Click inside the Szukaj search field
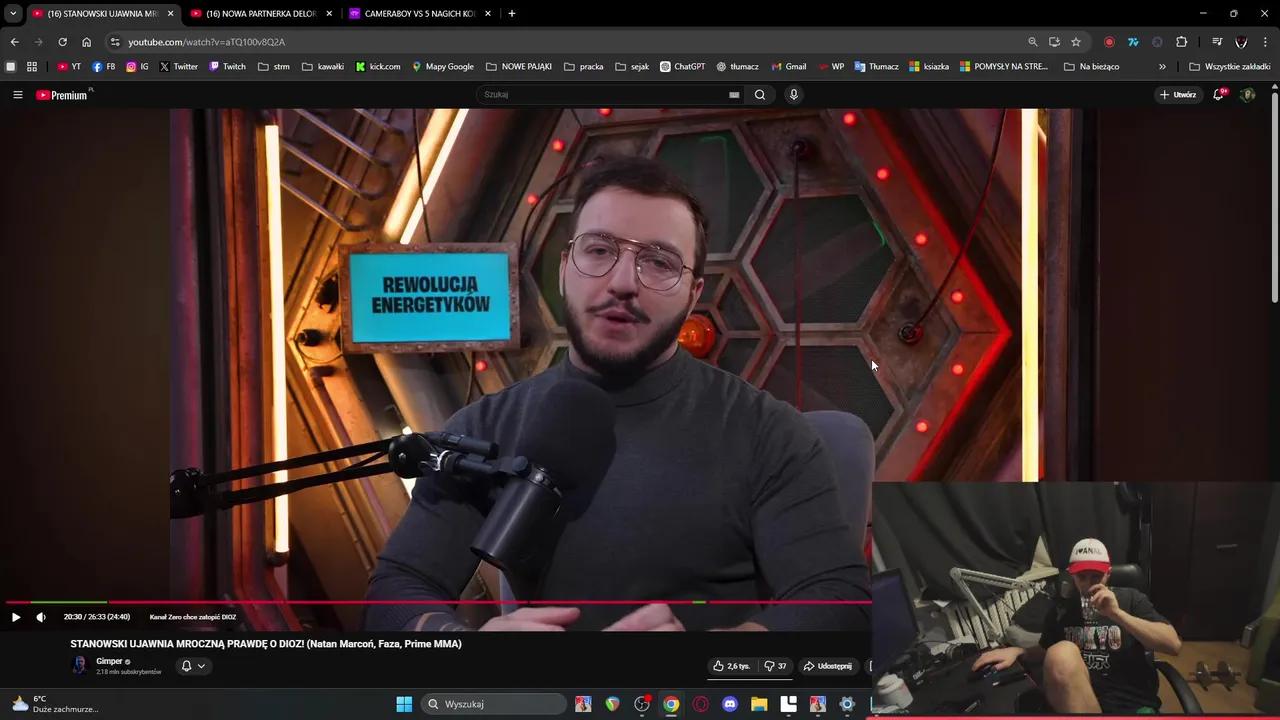Screen dimensions: 1280x720 coord(600,94)
